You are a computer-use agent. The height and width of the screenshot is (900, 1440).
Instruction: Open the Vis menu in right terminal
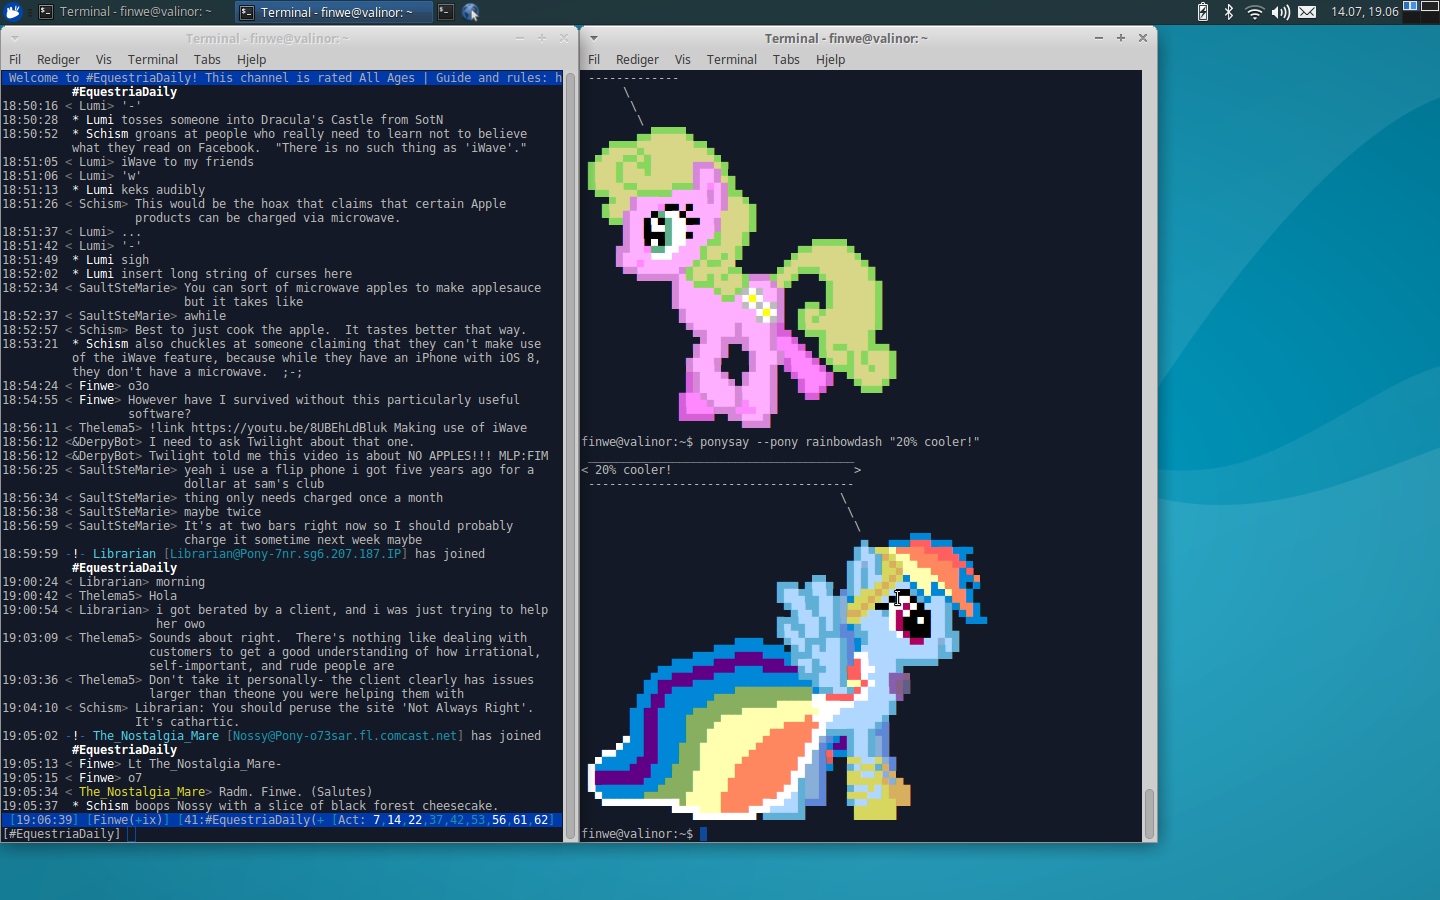(x=683, y=60)
